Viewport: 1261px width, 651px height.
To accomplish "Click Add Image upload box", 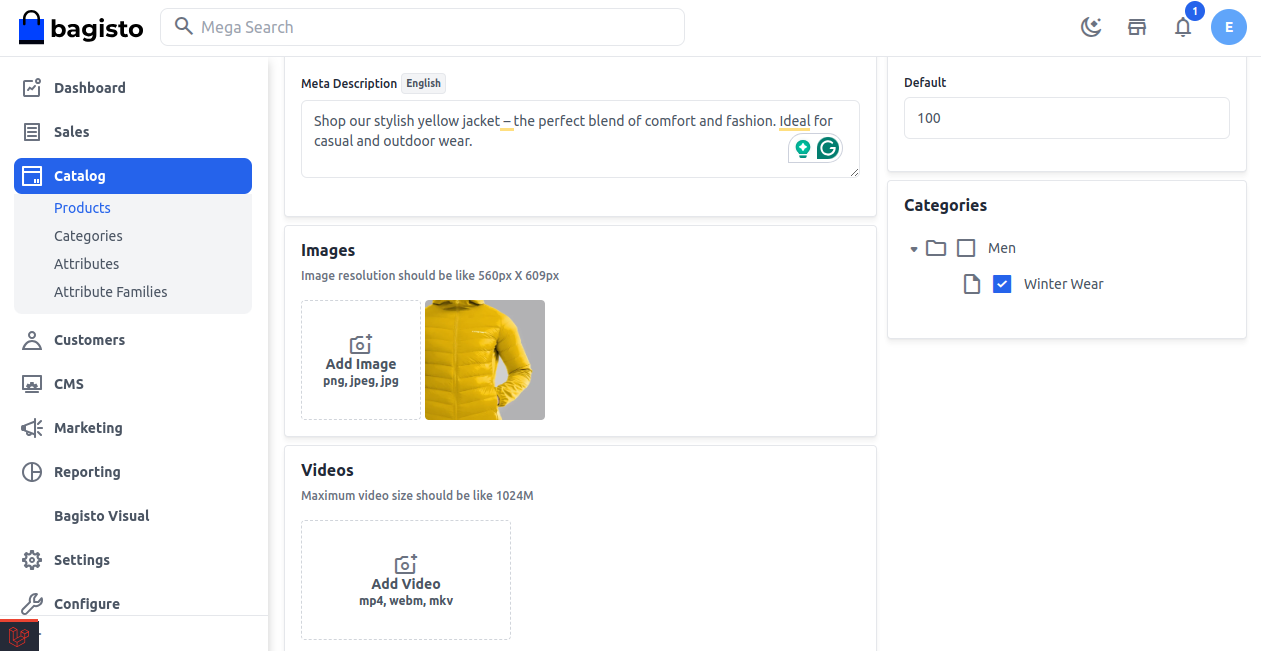I will pyautogui.click(x=361, y=360).
